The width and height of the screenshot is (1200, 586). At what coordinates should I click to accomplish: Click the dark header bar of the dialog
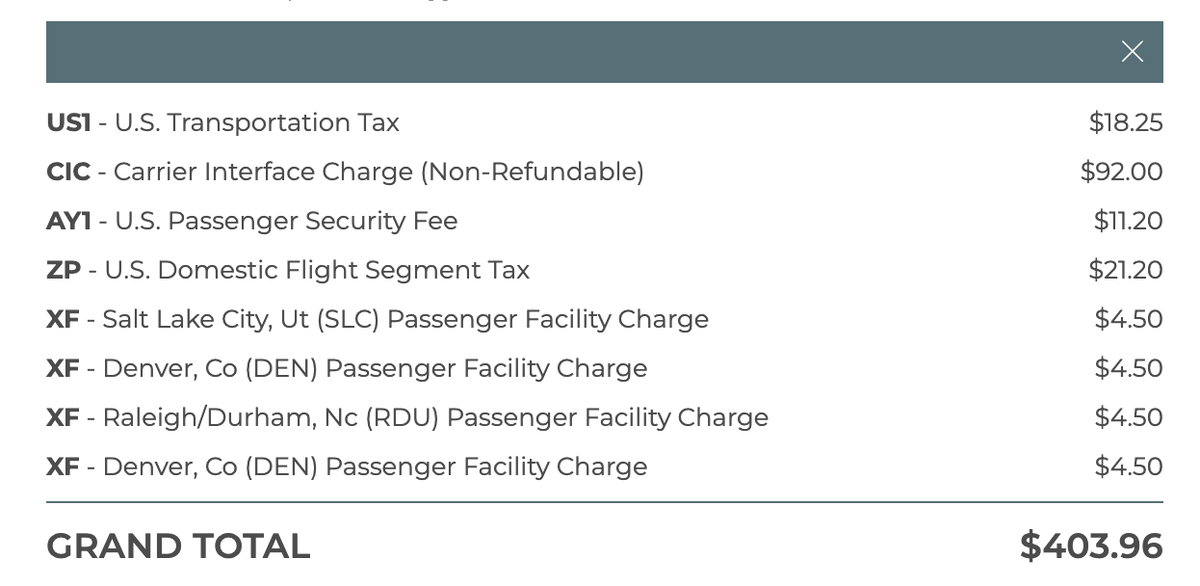pyautogui.click(x=600, y=51)
